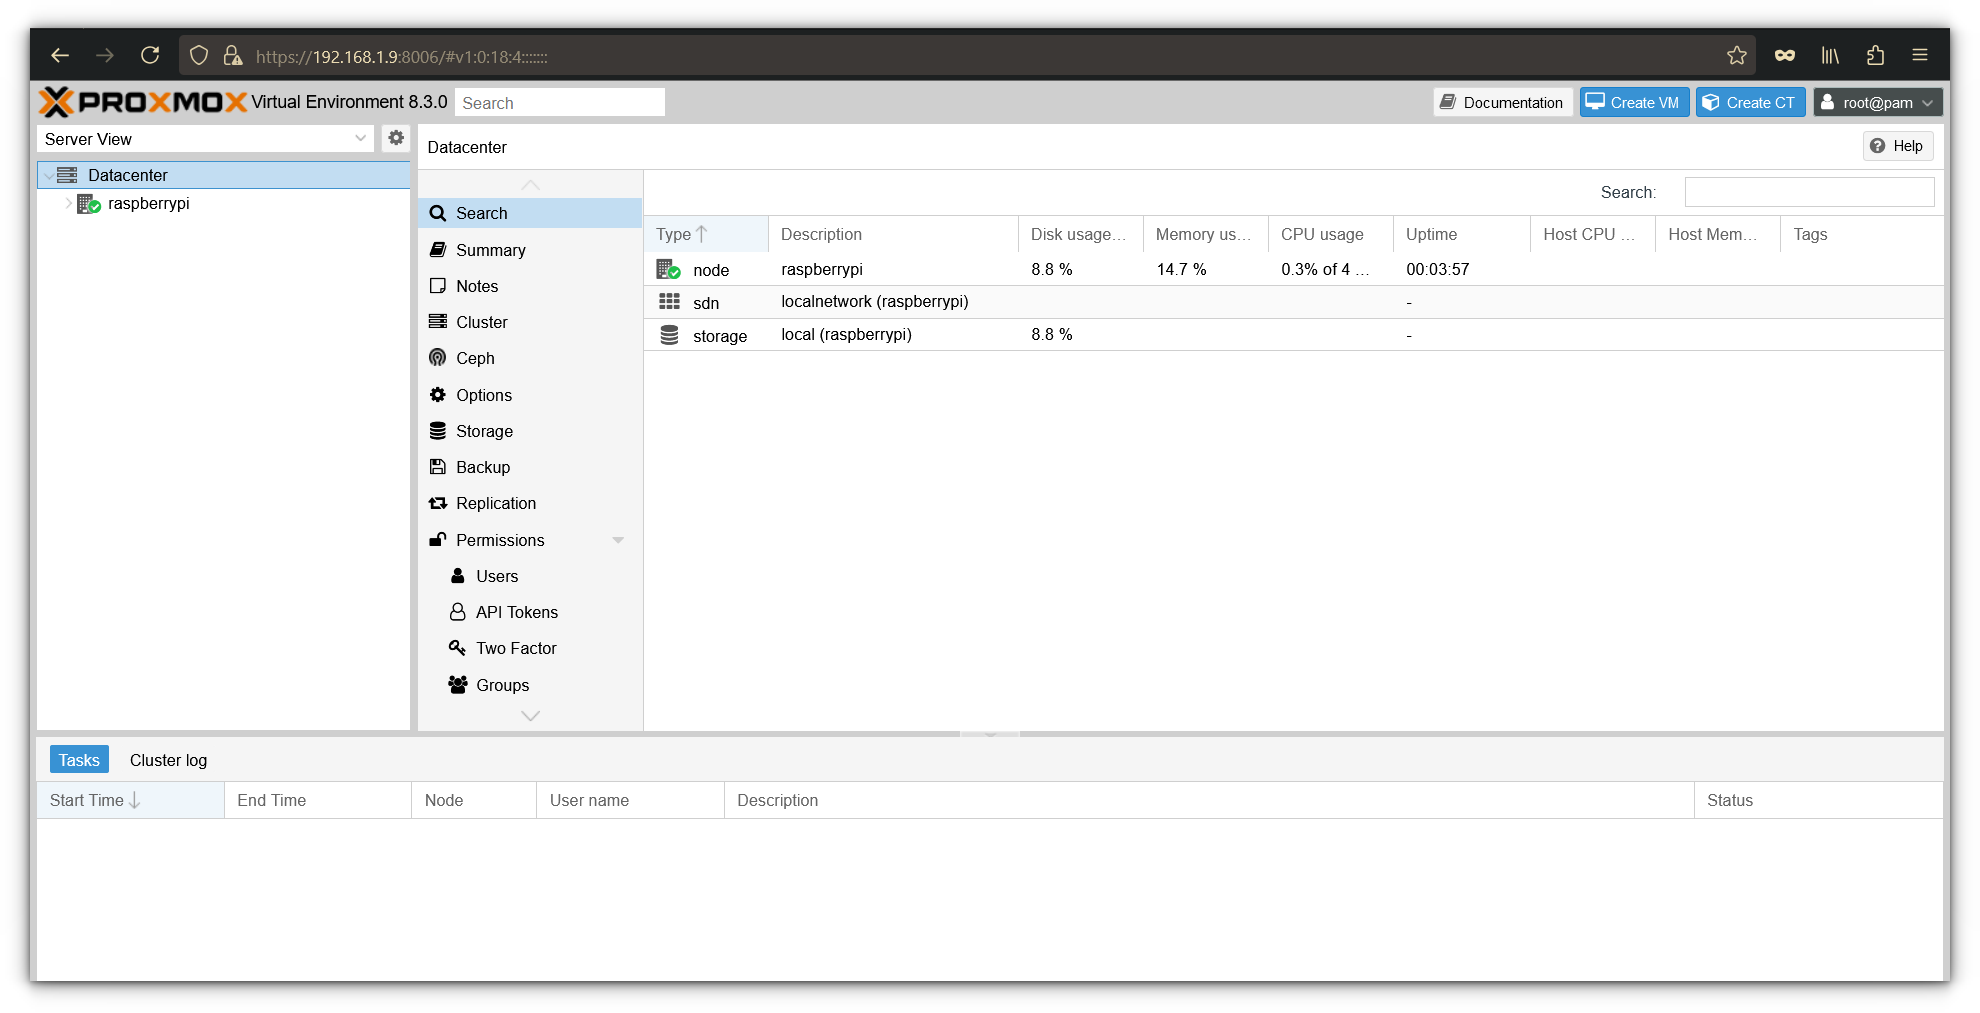
Task: Open the Ceph configuration panel
Action: pos(438,357)
